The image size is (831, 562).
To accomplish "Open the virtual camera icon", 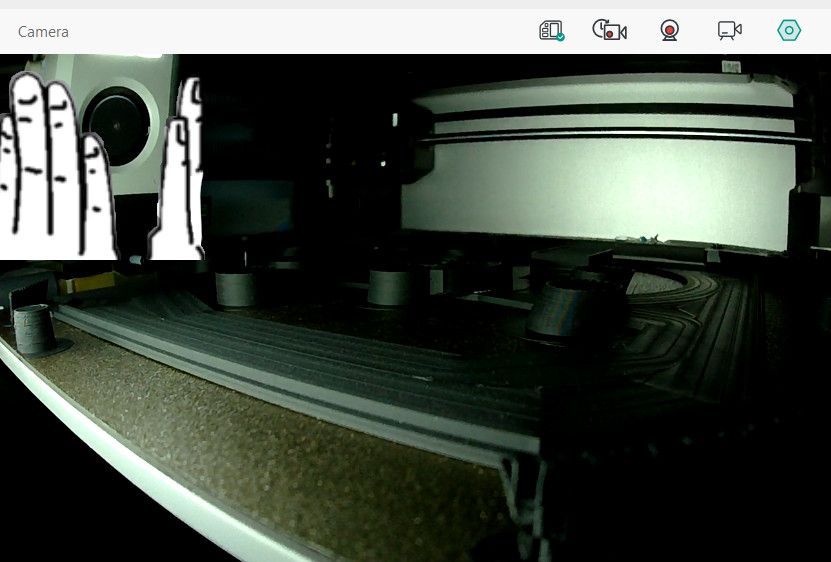I will pos(730,30).
